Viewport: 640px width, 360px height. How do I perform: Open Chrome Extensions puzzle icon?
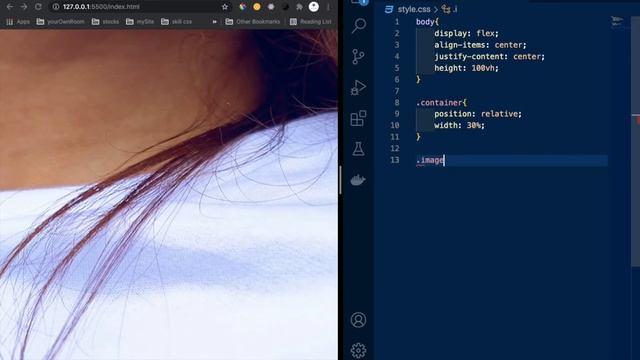tap(299, 7)
